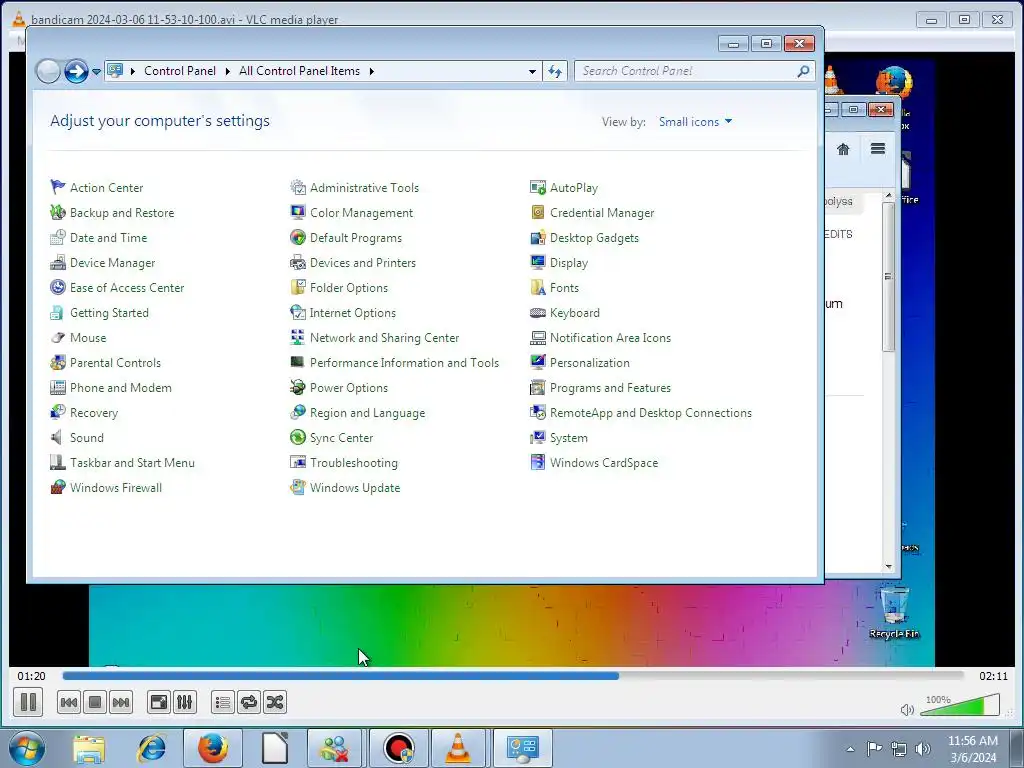
Task: Select All Control Panel Items breadcrumb
Action: tap(299, 71)
